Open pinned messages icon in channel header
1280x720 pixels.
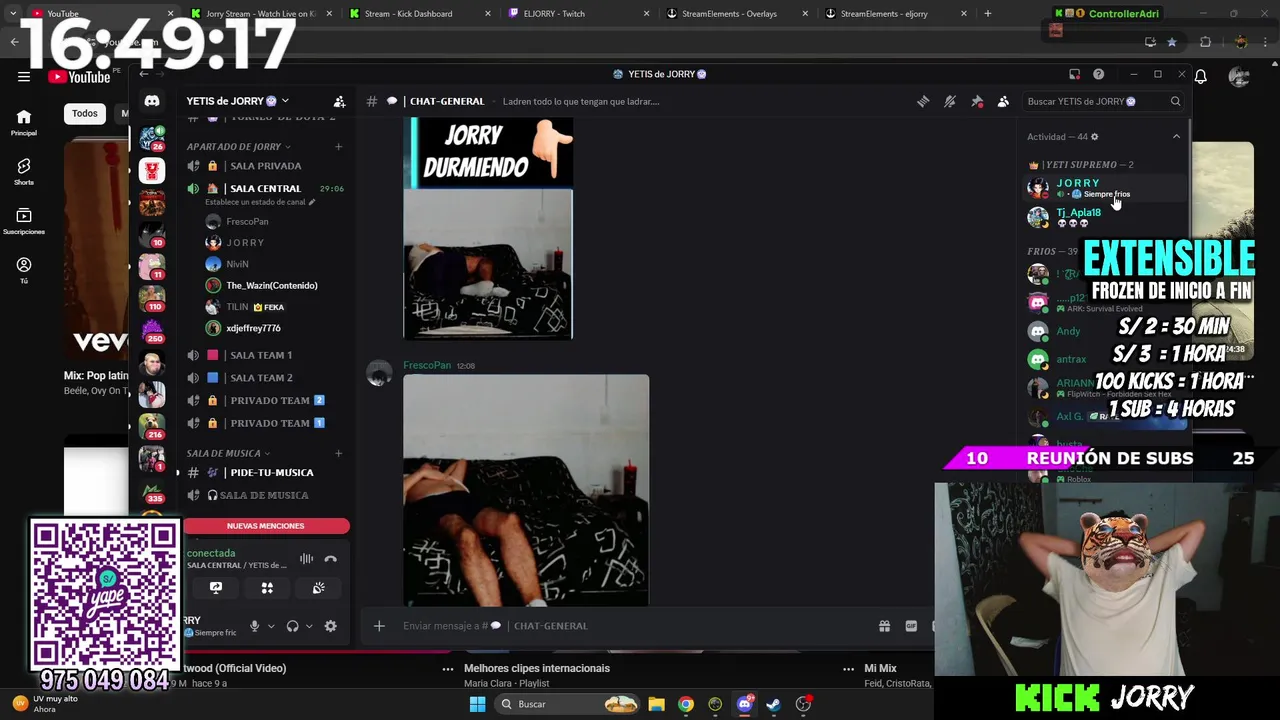coord(977,101)
